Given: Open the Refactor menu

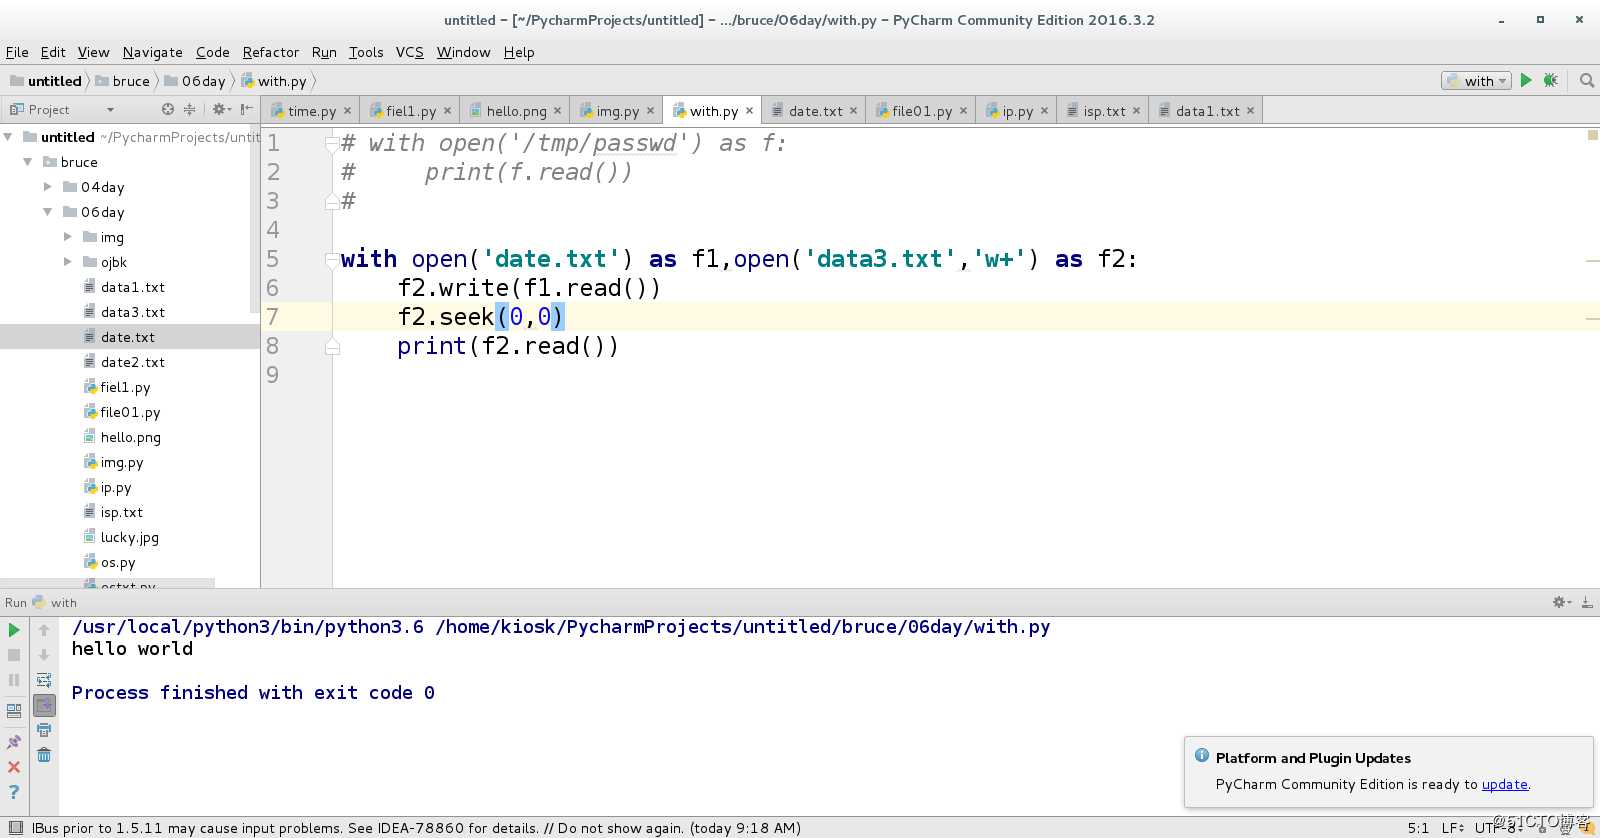Looking at the screenshot, I should point(270,52).
